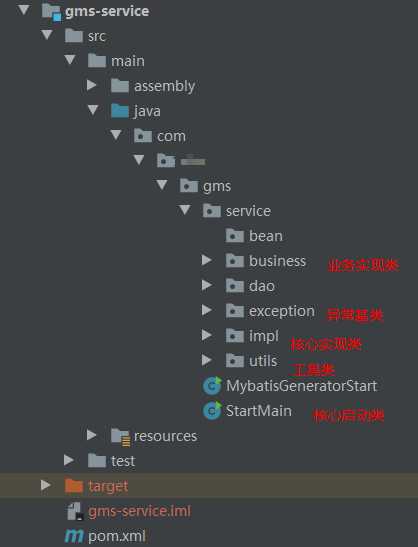This screenshot has width=418, height=547.
Task: Collapse the gms-service root node
Action: [x=24, y=10]
